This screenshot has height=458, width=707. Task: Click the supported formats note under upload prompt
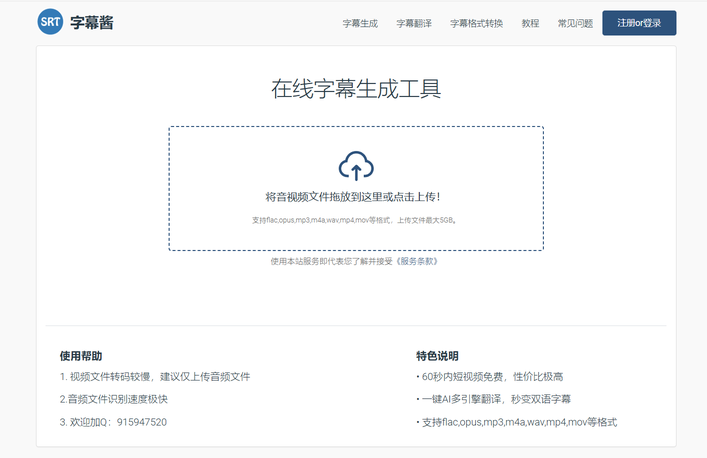(354, 220)
